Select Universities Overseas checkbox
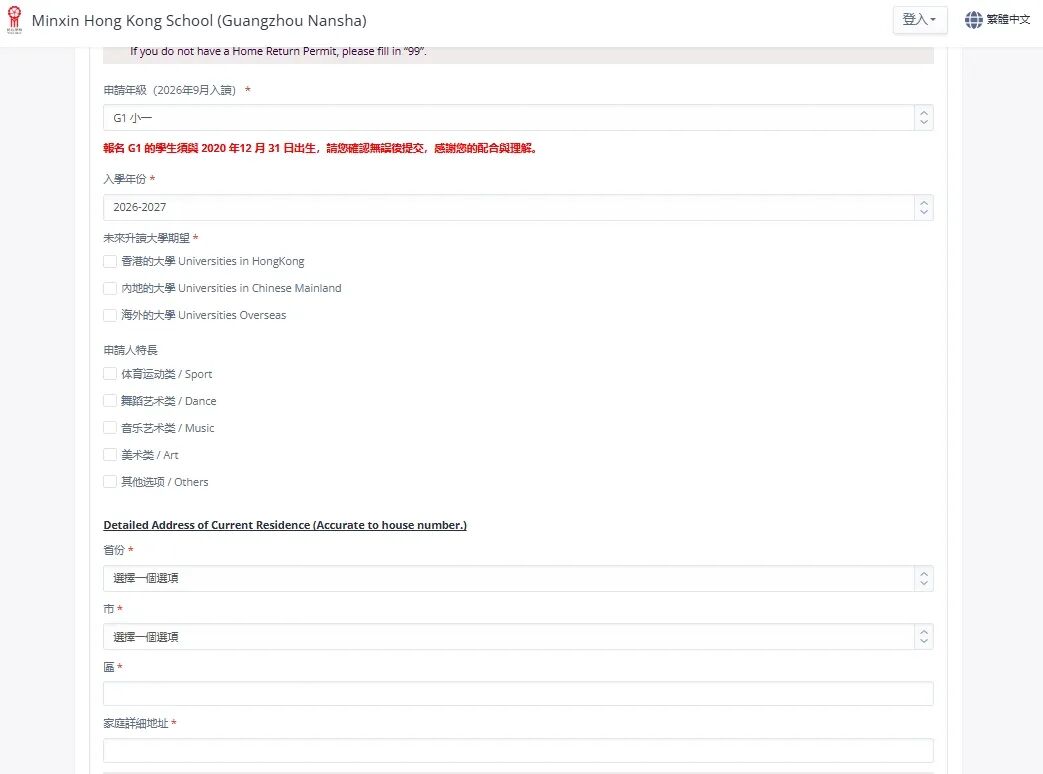Viewport: 1043px width, 774px height. pyautogui.click(x=110, y=316)
